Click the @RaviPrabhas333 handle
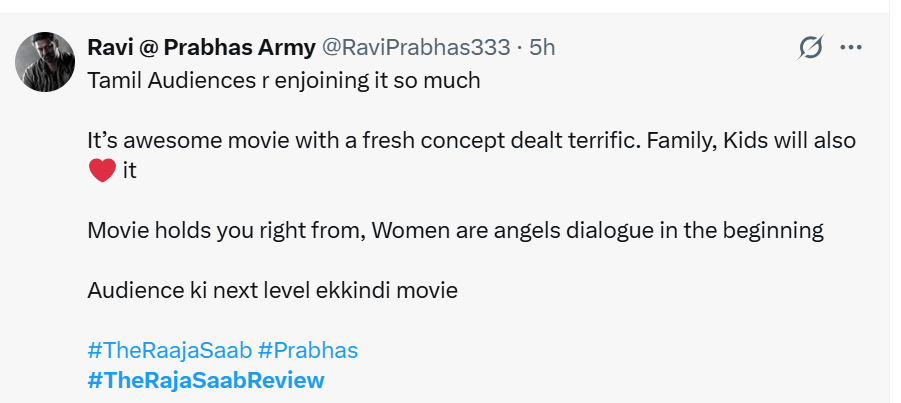This screenshot has height=403, width=901. (414, 47)
